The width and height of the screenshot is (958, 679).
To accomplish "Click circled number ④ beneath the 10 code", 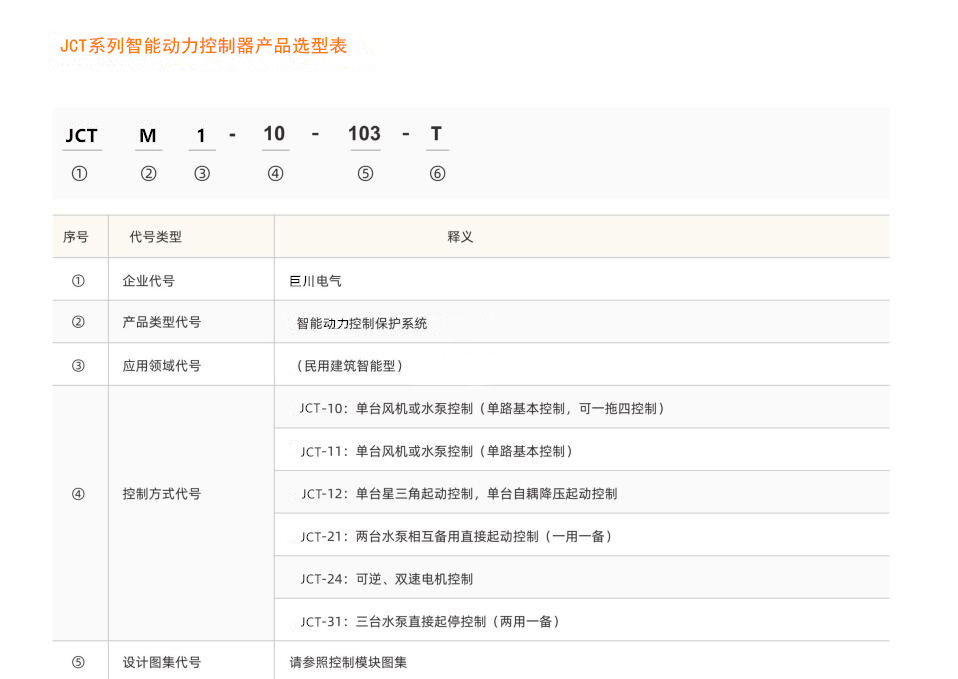I will [275, 174].
